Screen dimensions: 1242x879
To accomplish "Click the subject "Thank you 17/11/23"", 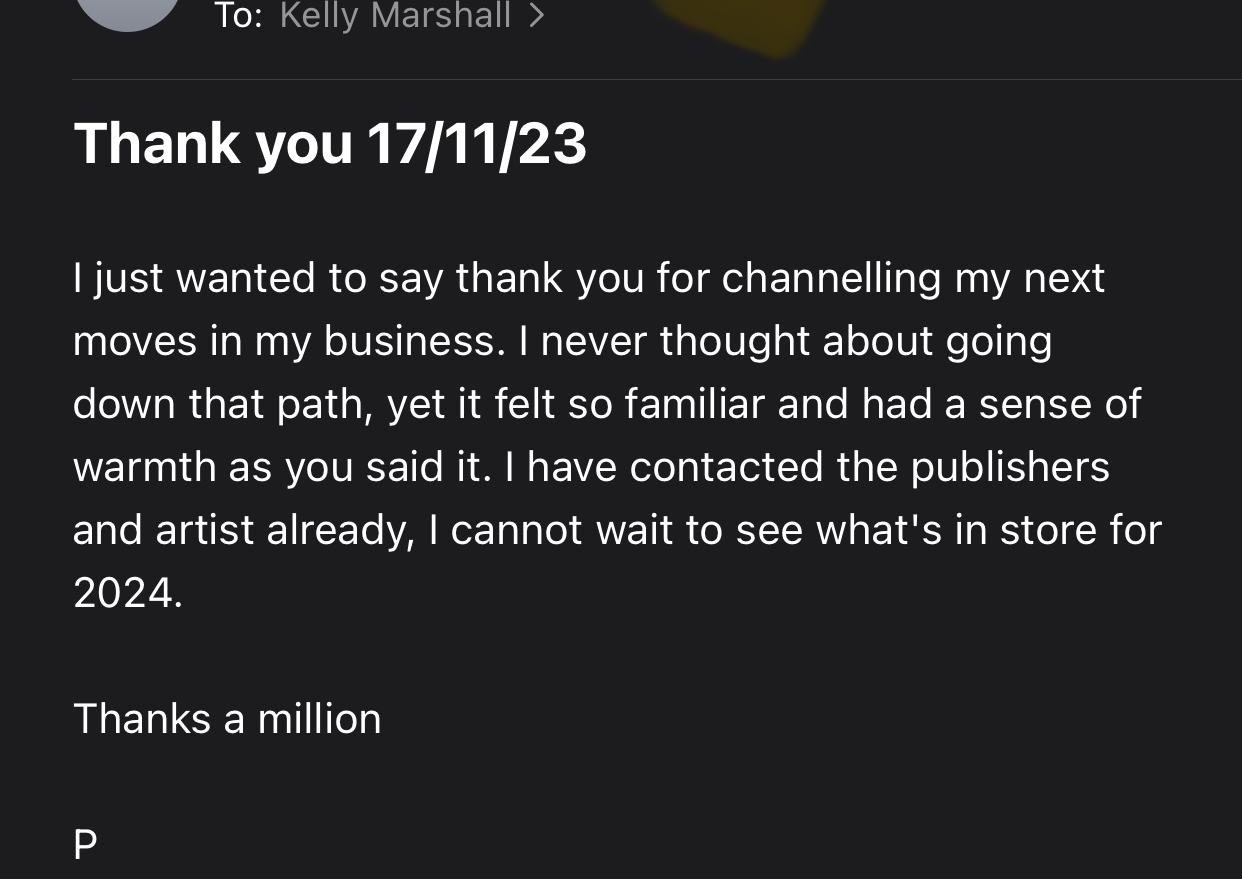I will (x=330, y=143).
